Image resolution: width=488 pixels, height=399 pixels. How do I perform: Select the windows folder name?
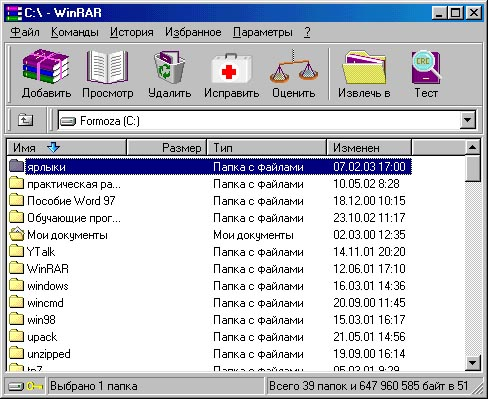(x=48, y=286)
